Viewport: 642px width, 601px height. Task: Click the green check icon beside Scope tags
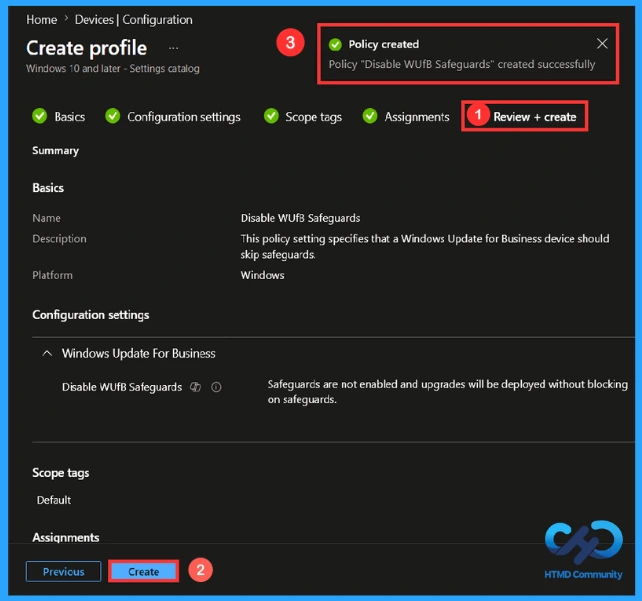coord(271,116)
